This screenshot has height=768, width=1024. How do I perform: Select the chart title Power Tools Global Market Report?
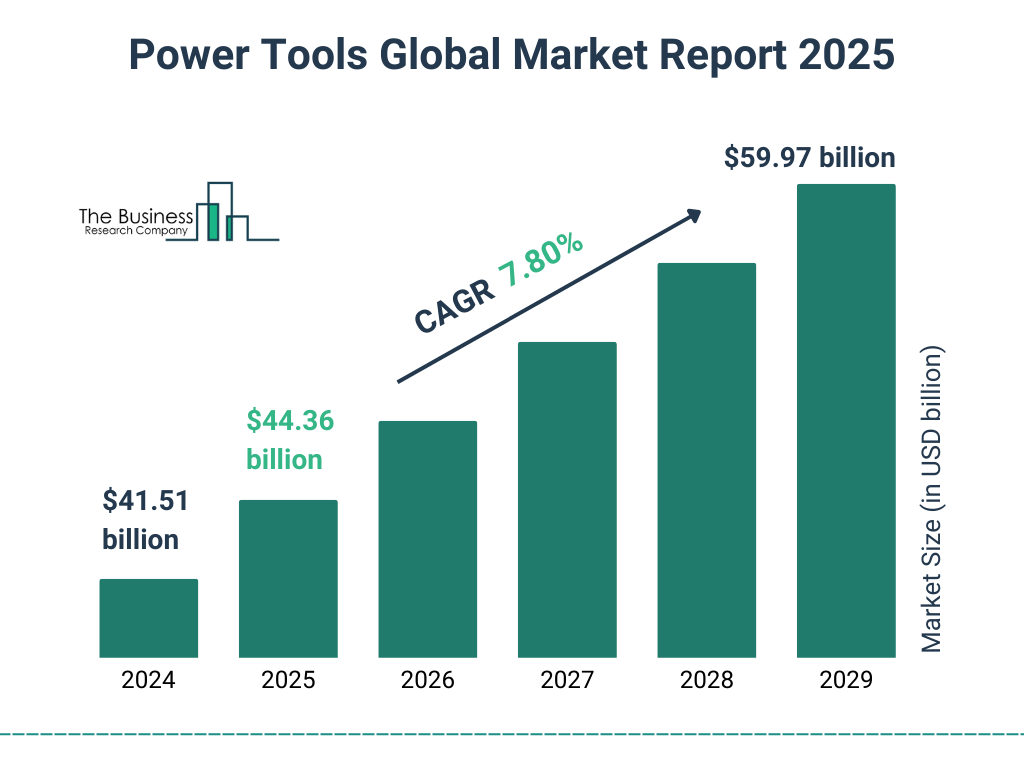511,56
